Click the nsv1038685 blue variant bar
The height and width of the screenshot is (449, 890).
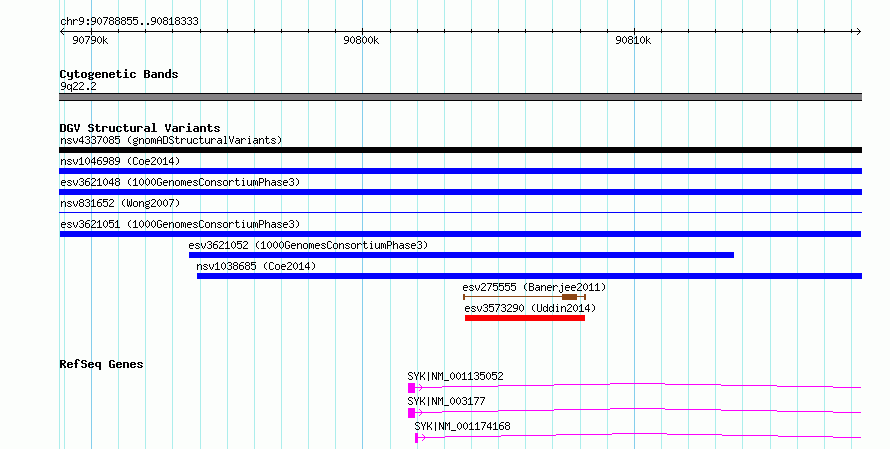(529, 276)
